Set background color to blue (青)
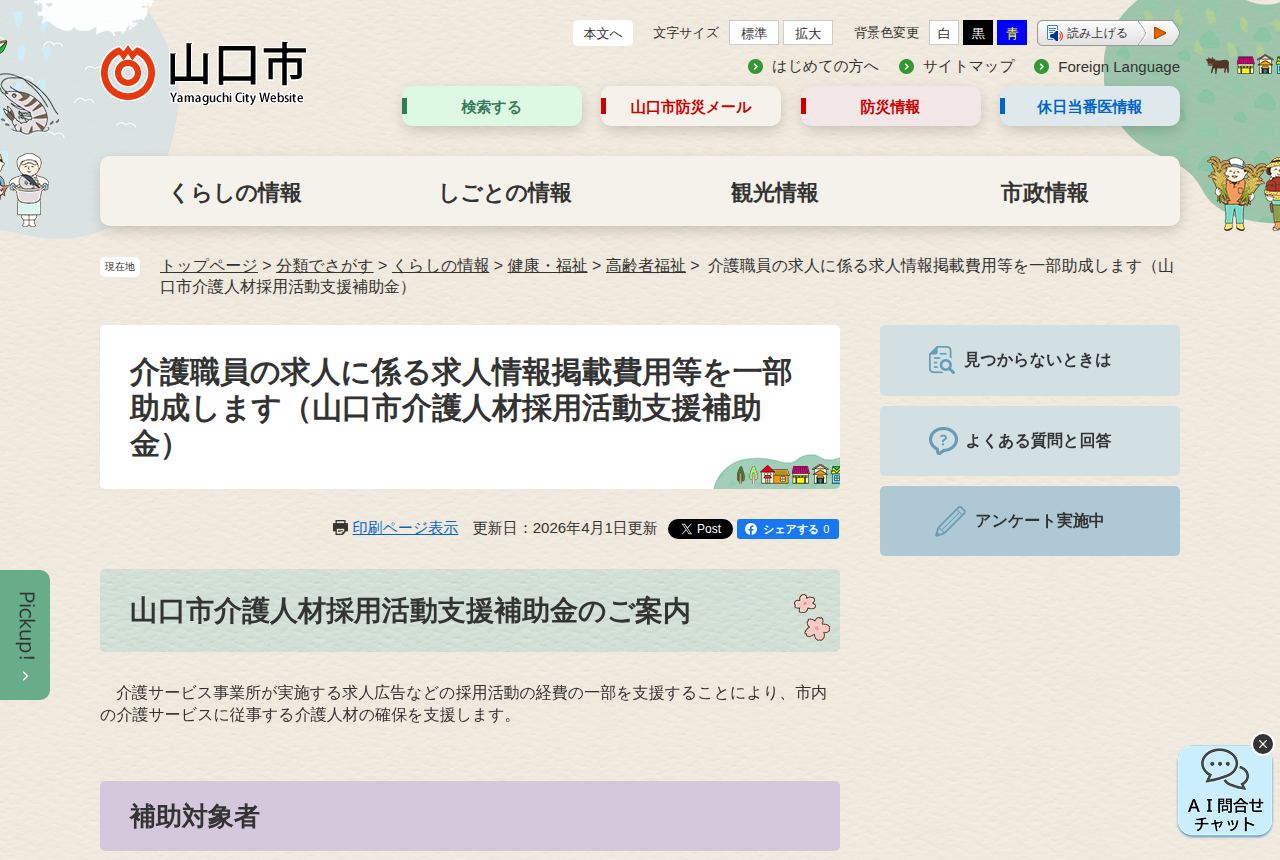1280x860 pixels. [1012, 33]
